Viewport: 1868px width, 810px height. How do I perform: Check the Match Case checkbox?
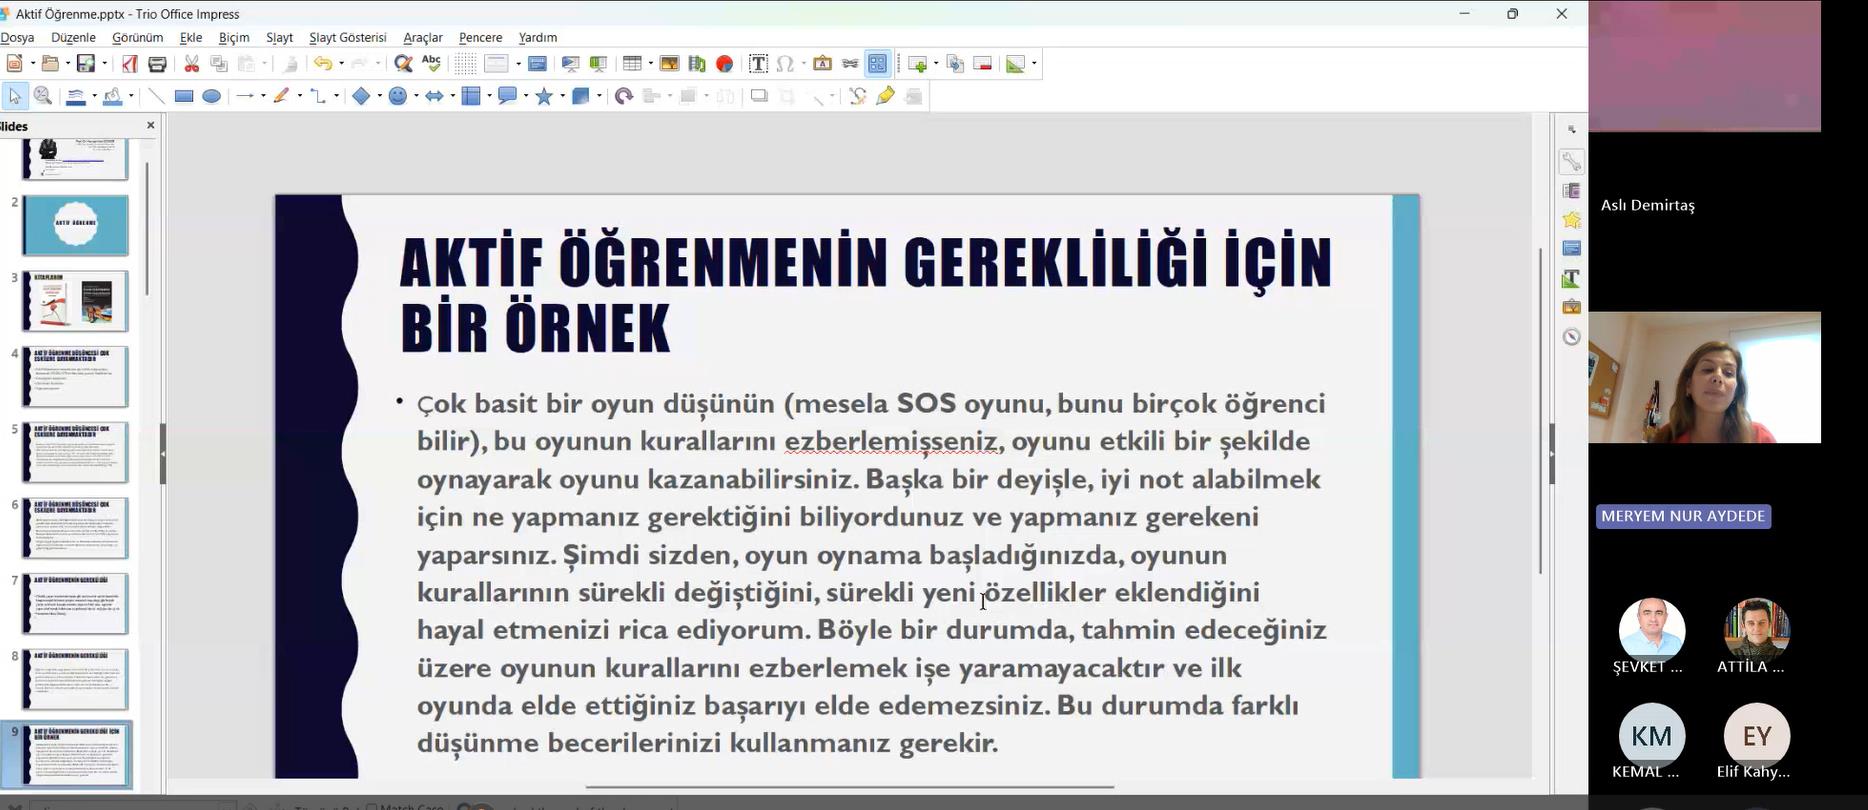coord(372,807)
